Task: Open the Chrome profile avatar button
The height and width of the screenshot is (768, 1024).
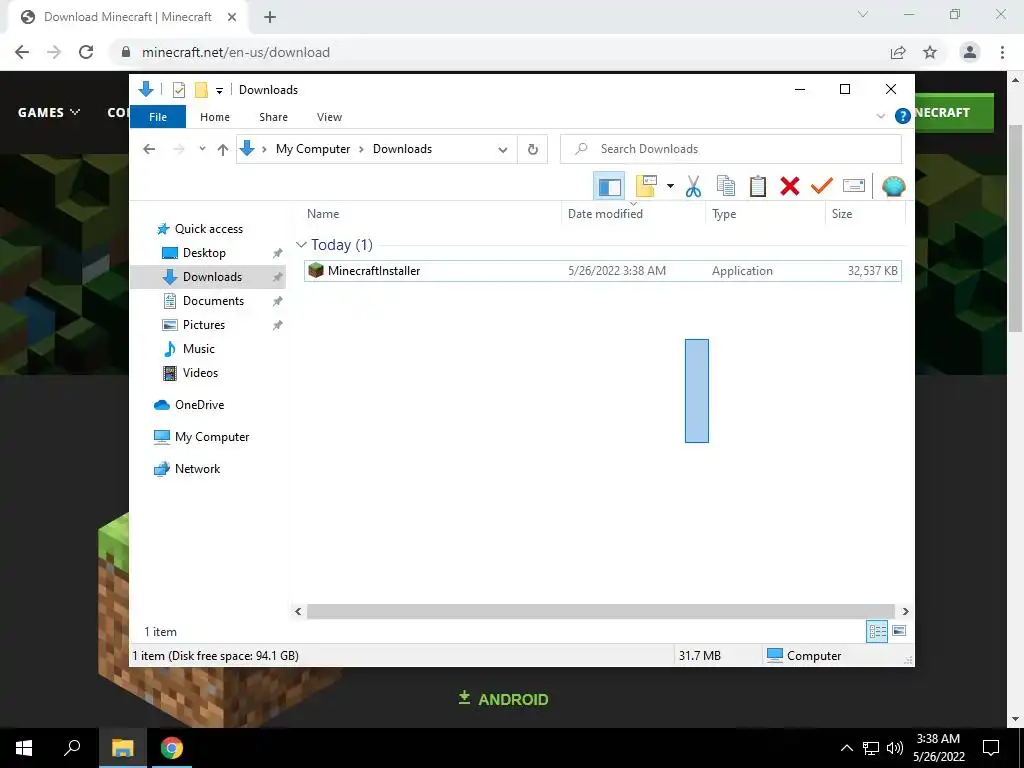Action: [x=970, y=52]
